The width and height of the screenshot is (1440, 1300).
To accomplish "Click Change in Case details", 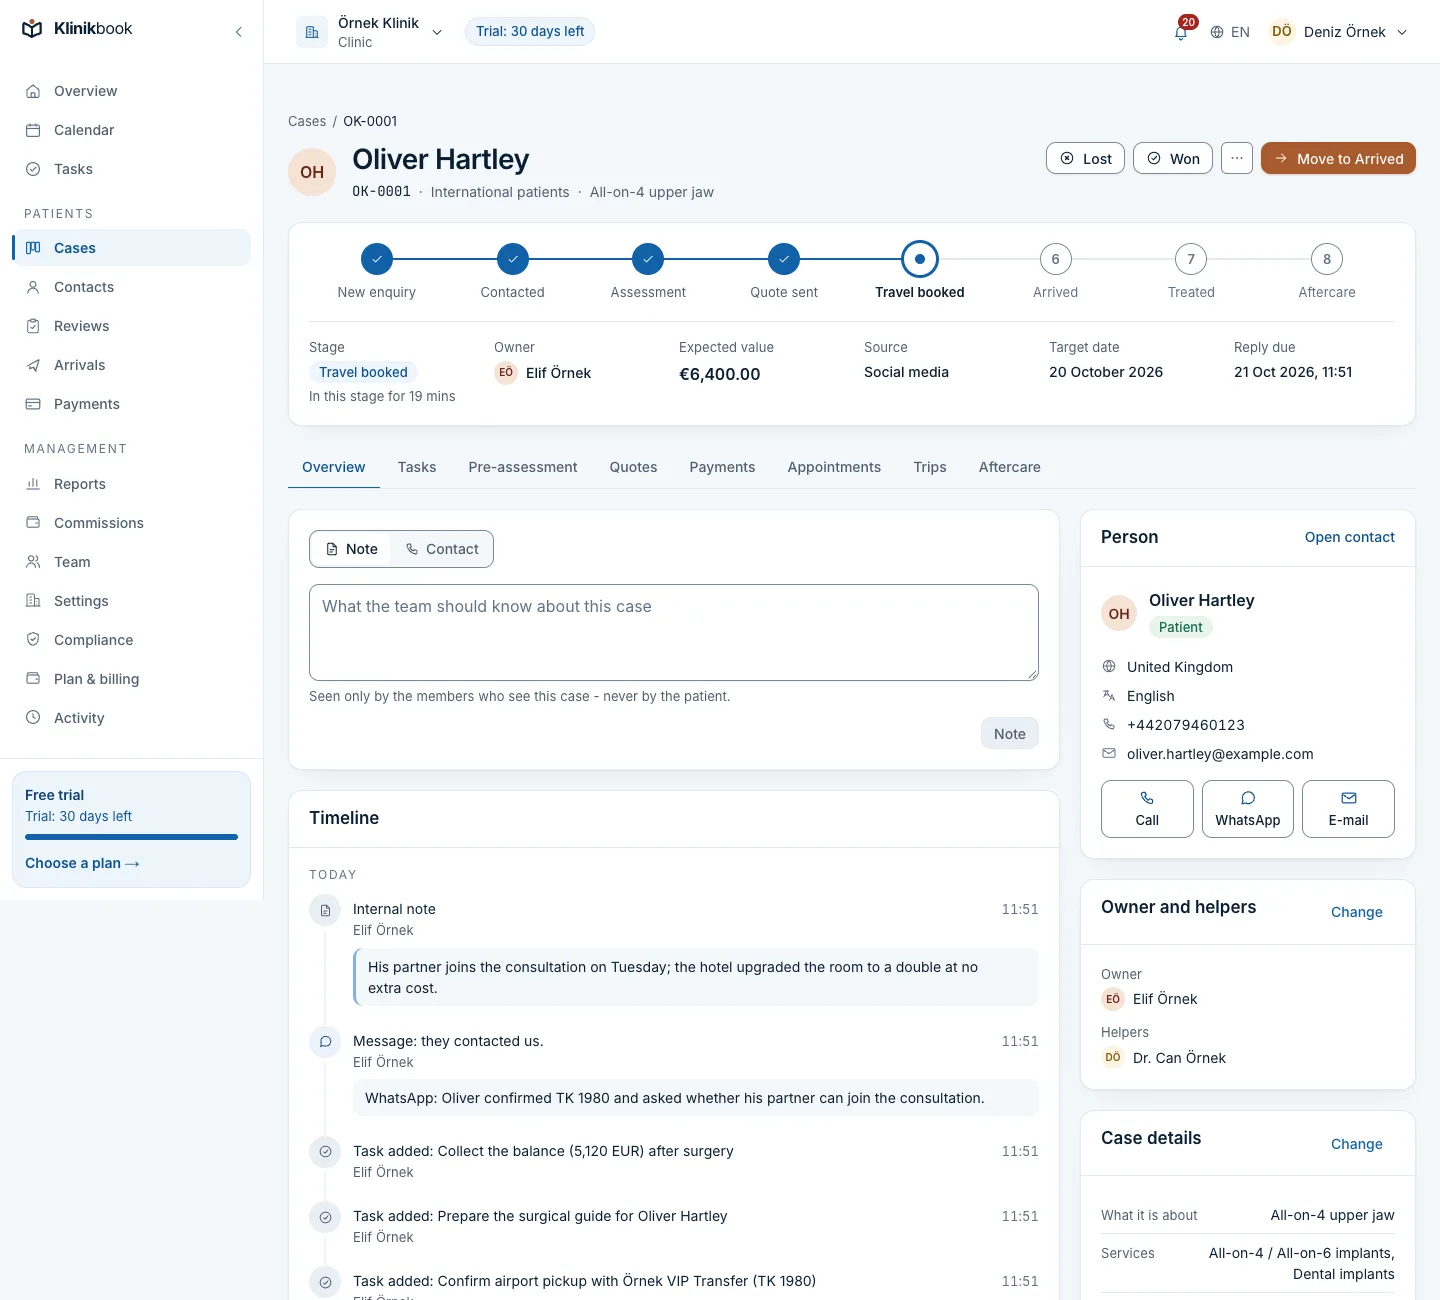I will point(1357,1144).
